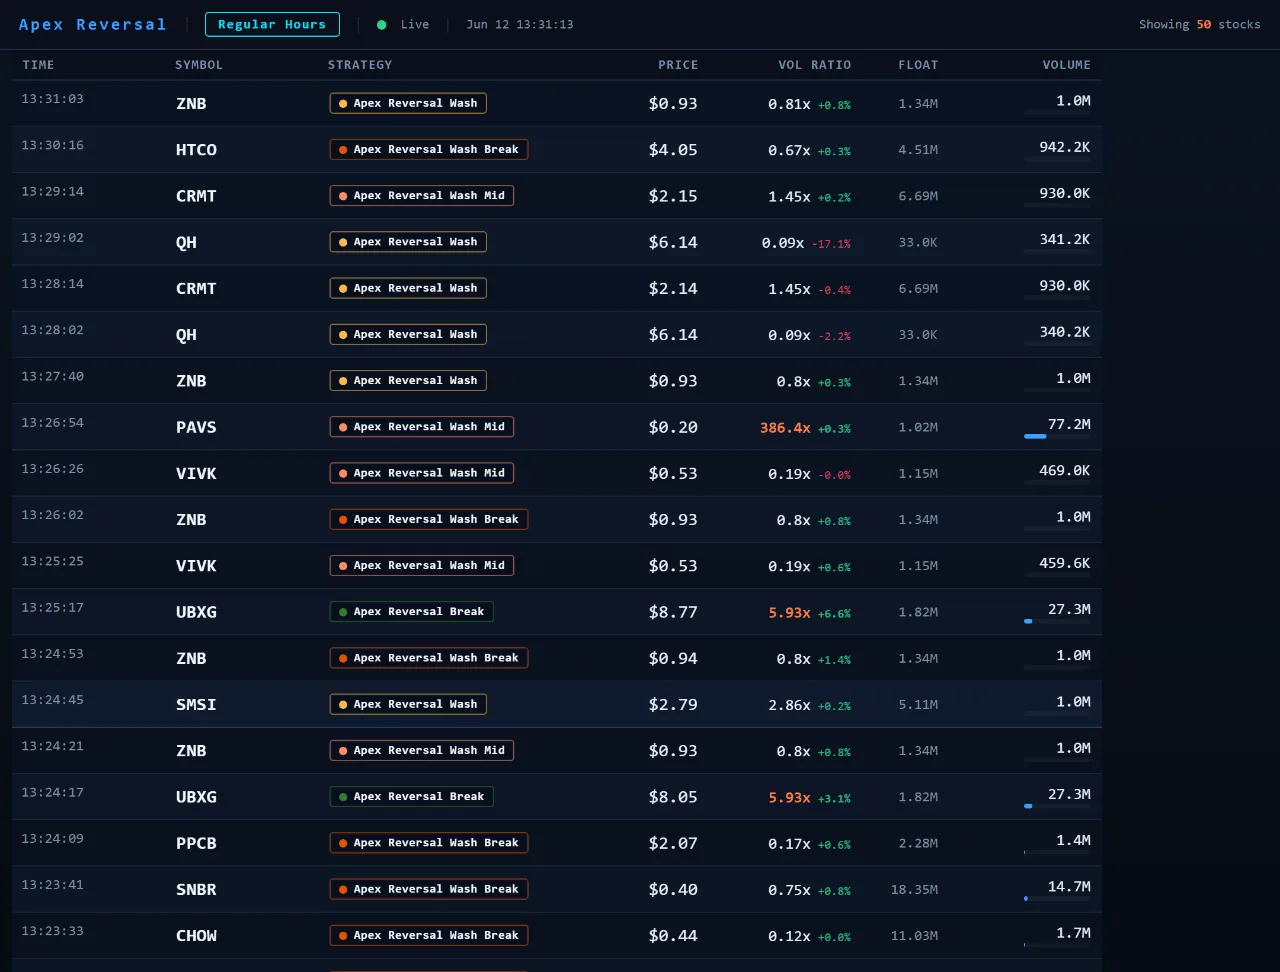Click the 13:23:33 timestamp
Viewport: 1280px width, 972px height.
click(x=53, y=930)
